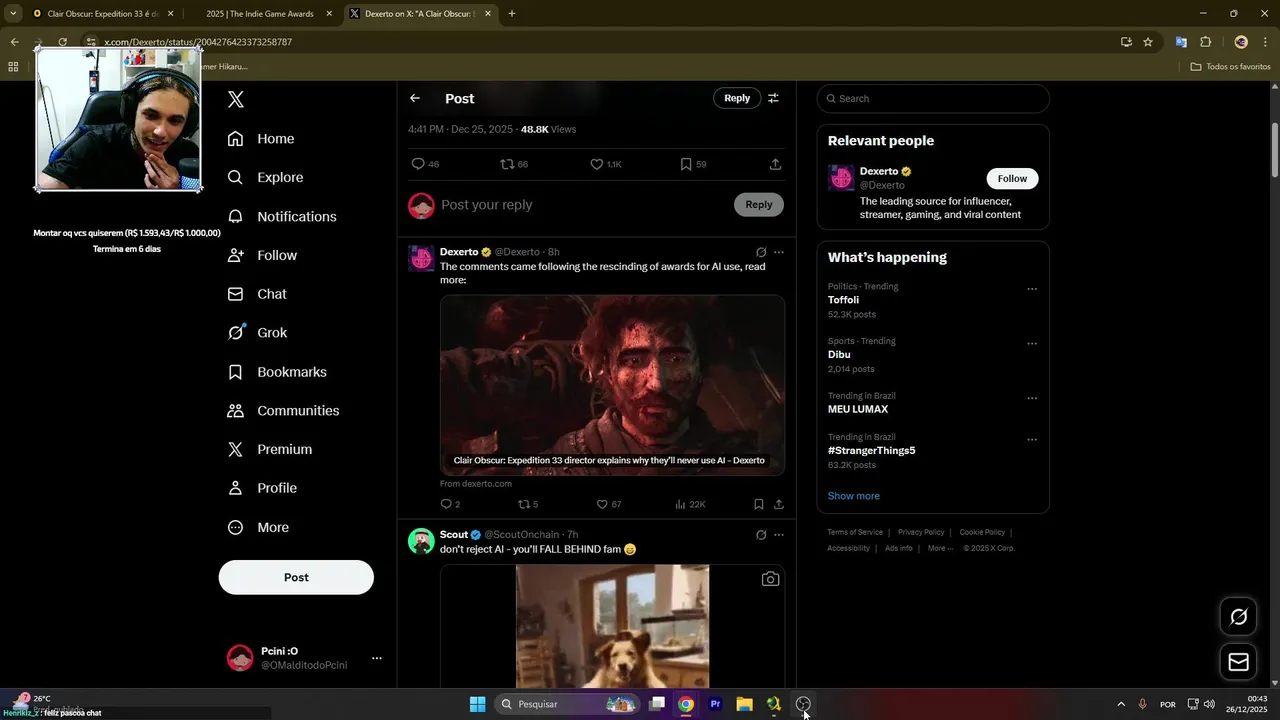Screen dimensions: 1280x720
Task: Open Home in the X sidebar
Action: click(261, 139)
